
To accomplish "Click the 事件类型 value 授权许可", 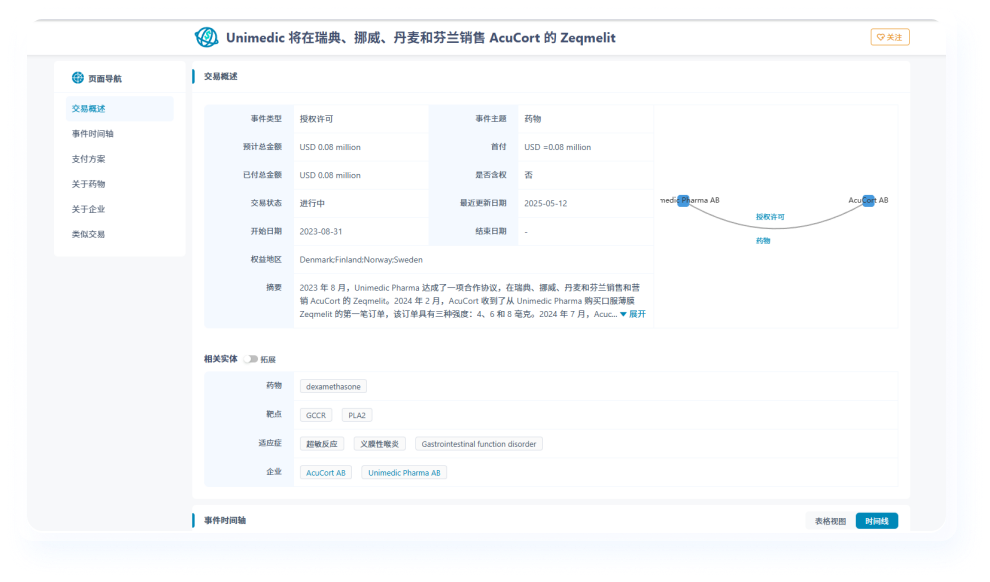I will click(x=316, y=119).
